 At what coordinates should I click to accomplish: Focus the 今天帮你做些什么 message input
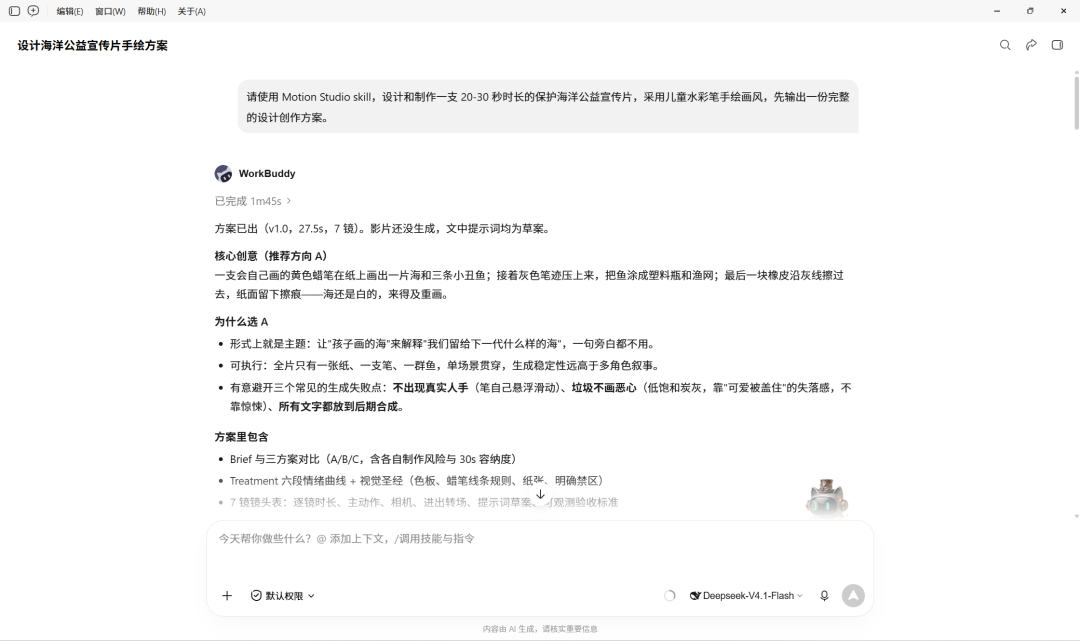click(540, 538)
